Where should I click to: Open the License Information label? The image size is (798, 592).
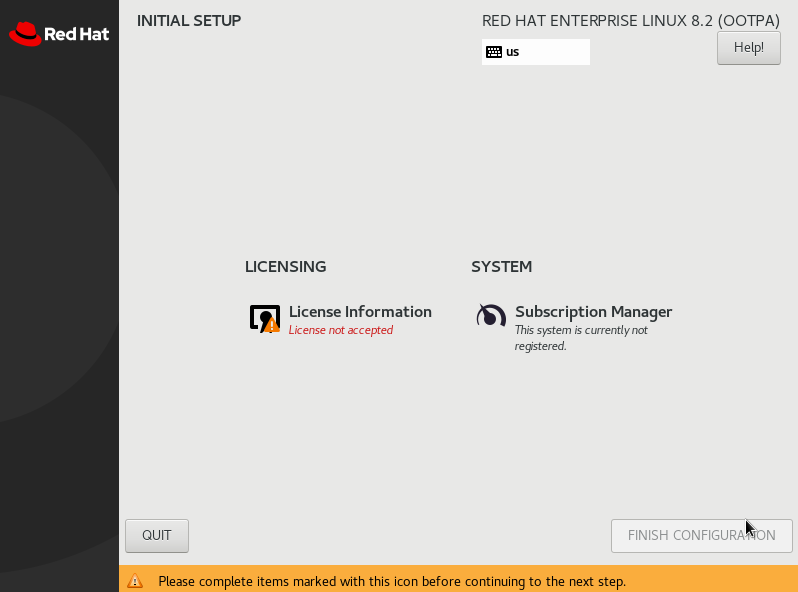[360, 312]
